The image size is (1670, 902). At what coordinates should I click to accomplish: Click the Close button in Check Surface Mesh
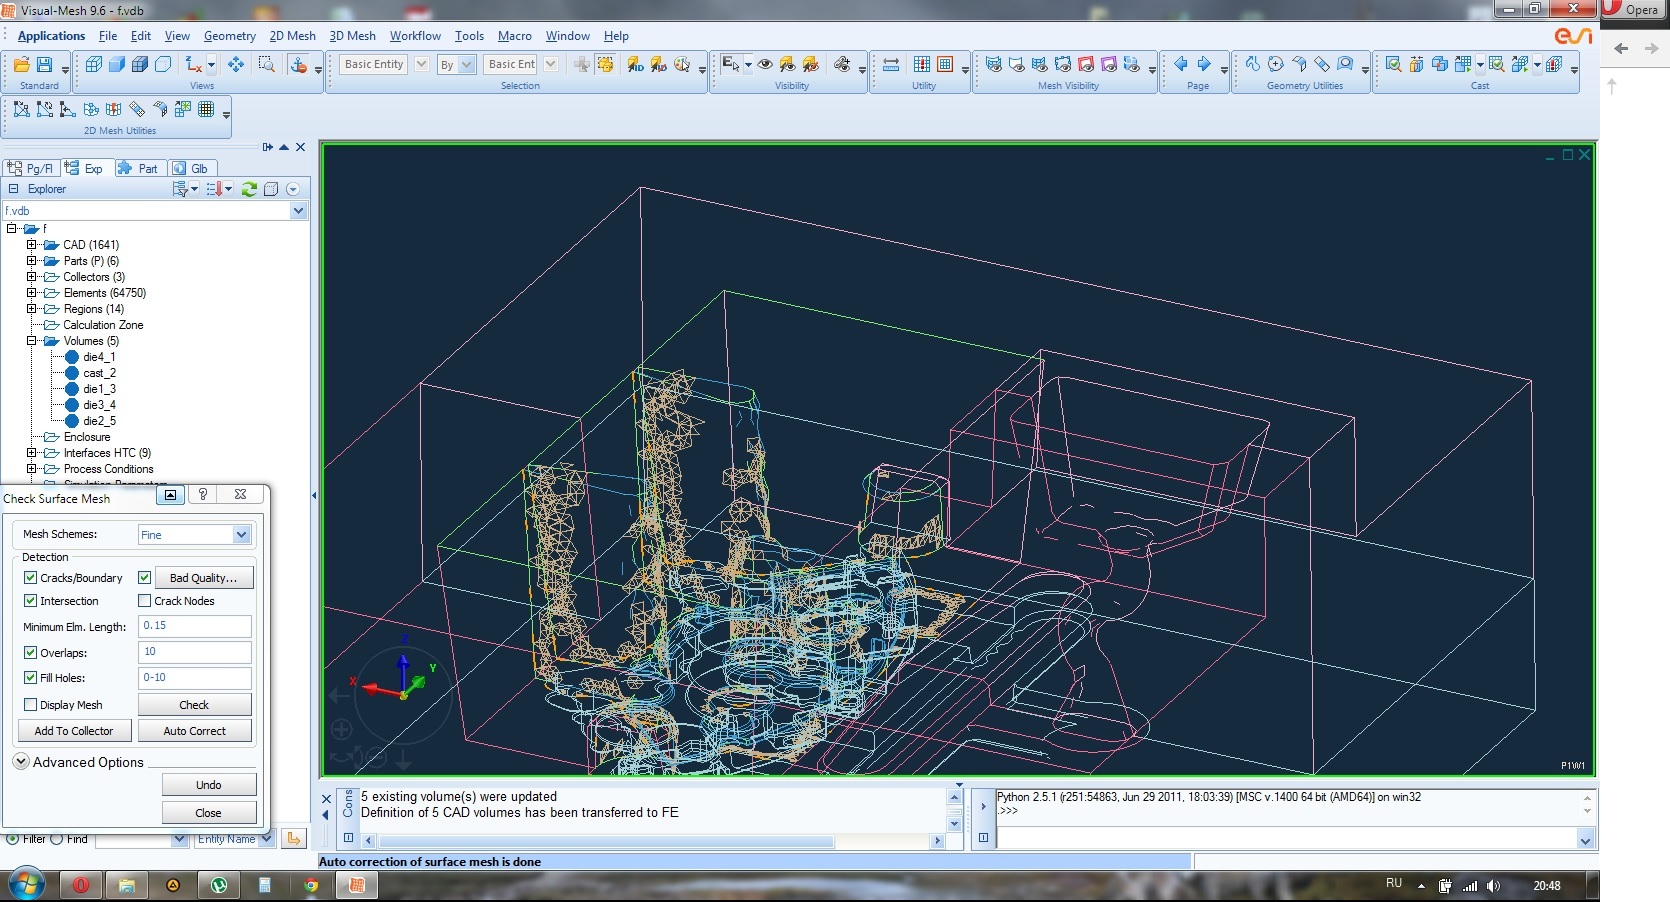[x=209, y=813]
